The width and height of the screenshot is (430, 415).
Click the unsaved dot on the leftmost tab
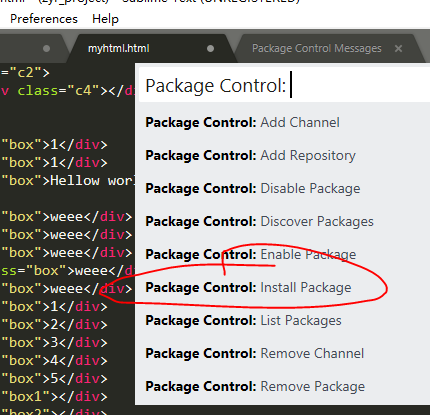[46, 49]
